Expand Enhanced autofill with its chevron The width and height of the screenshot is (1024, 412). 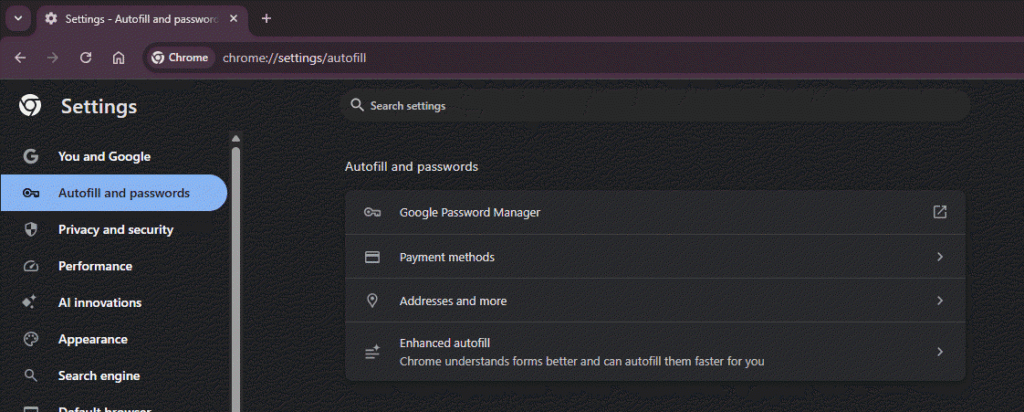click(940, 352)
